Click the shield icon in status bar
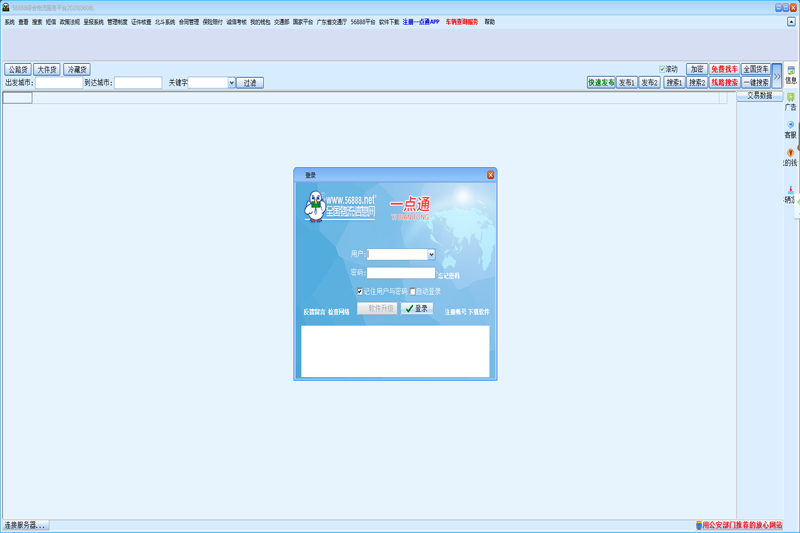Image resolution: width=800 pixels, height=533 pixels. (x=699, y=525)
